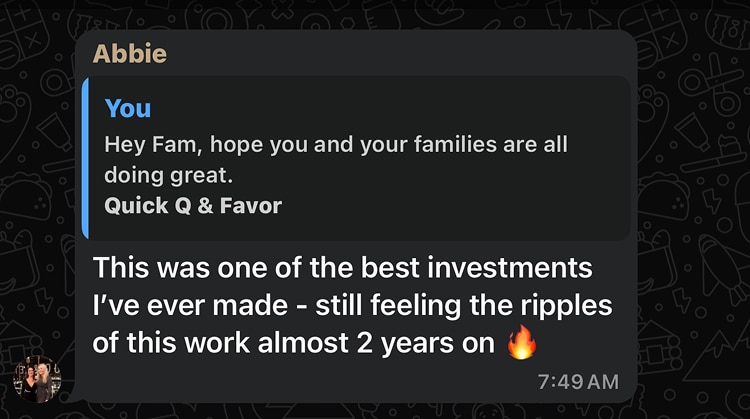The image size is (750, 419).
Task: Click the "still feeling the ripples" text
Action: pos(469,305)
